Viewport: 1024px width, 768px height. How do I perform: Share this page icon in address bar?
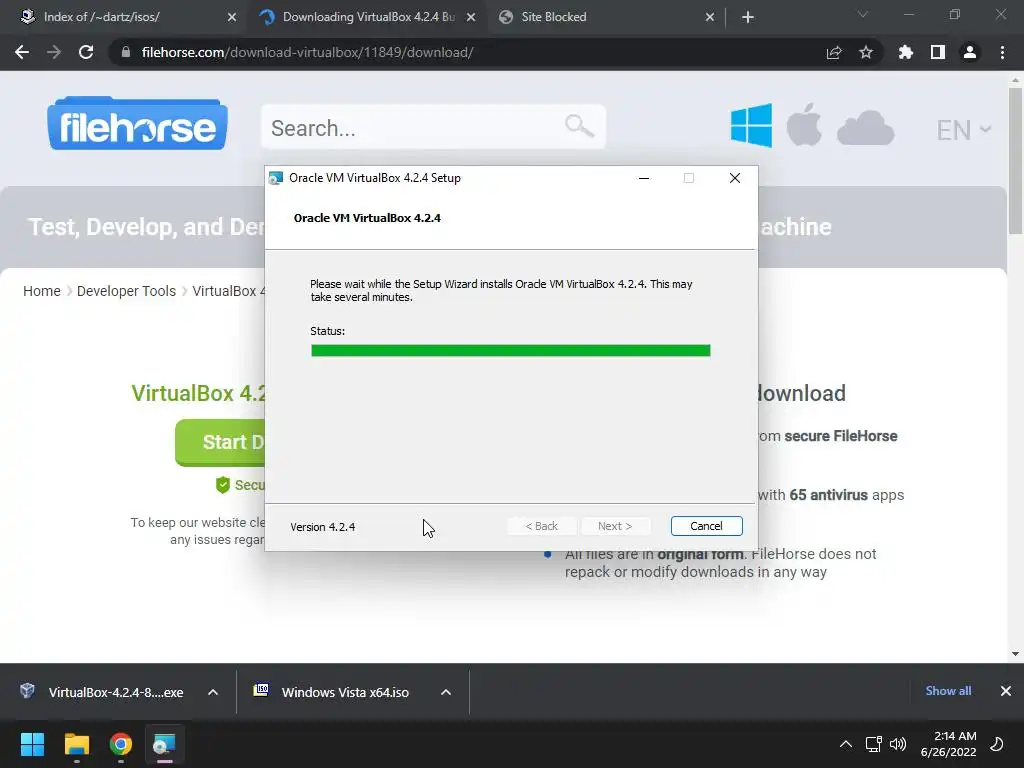834,52
